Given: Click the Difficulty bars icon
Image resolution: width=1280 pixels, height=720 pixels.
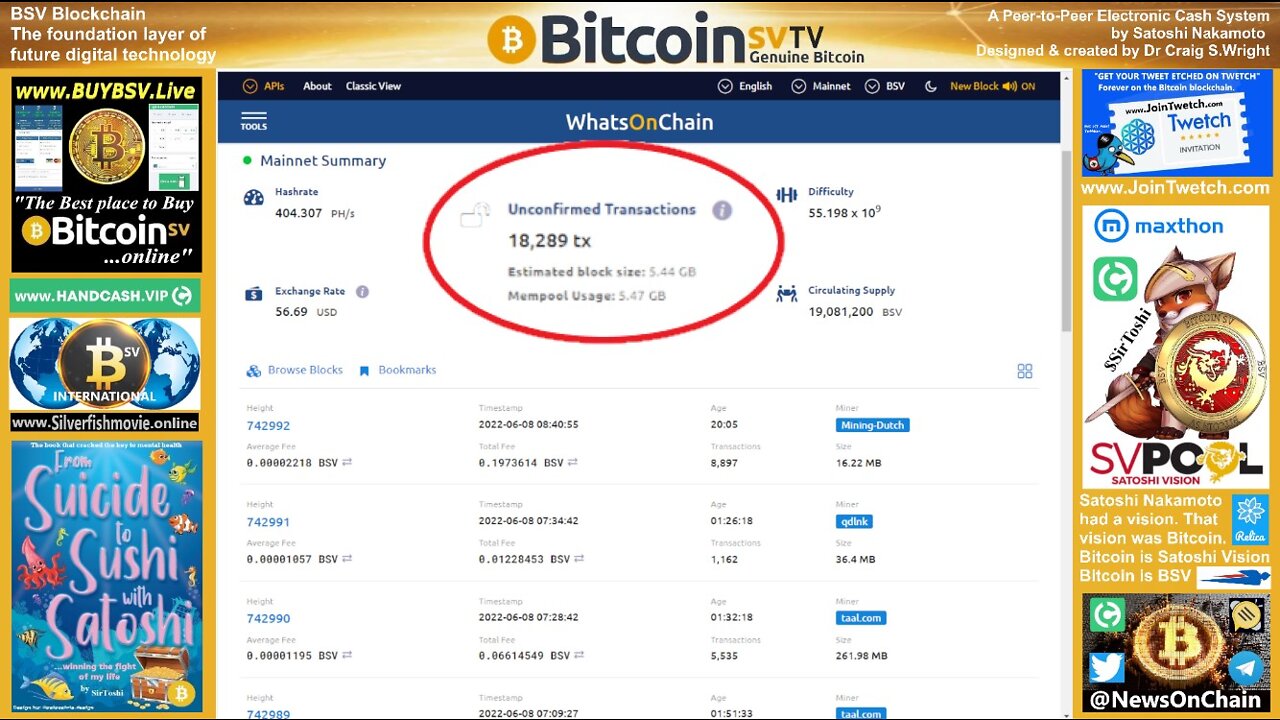Looking at the screenshot, I should pyautogui.click(x=787, y=195).
